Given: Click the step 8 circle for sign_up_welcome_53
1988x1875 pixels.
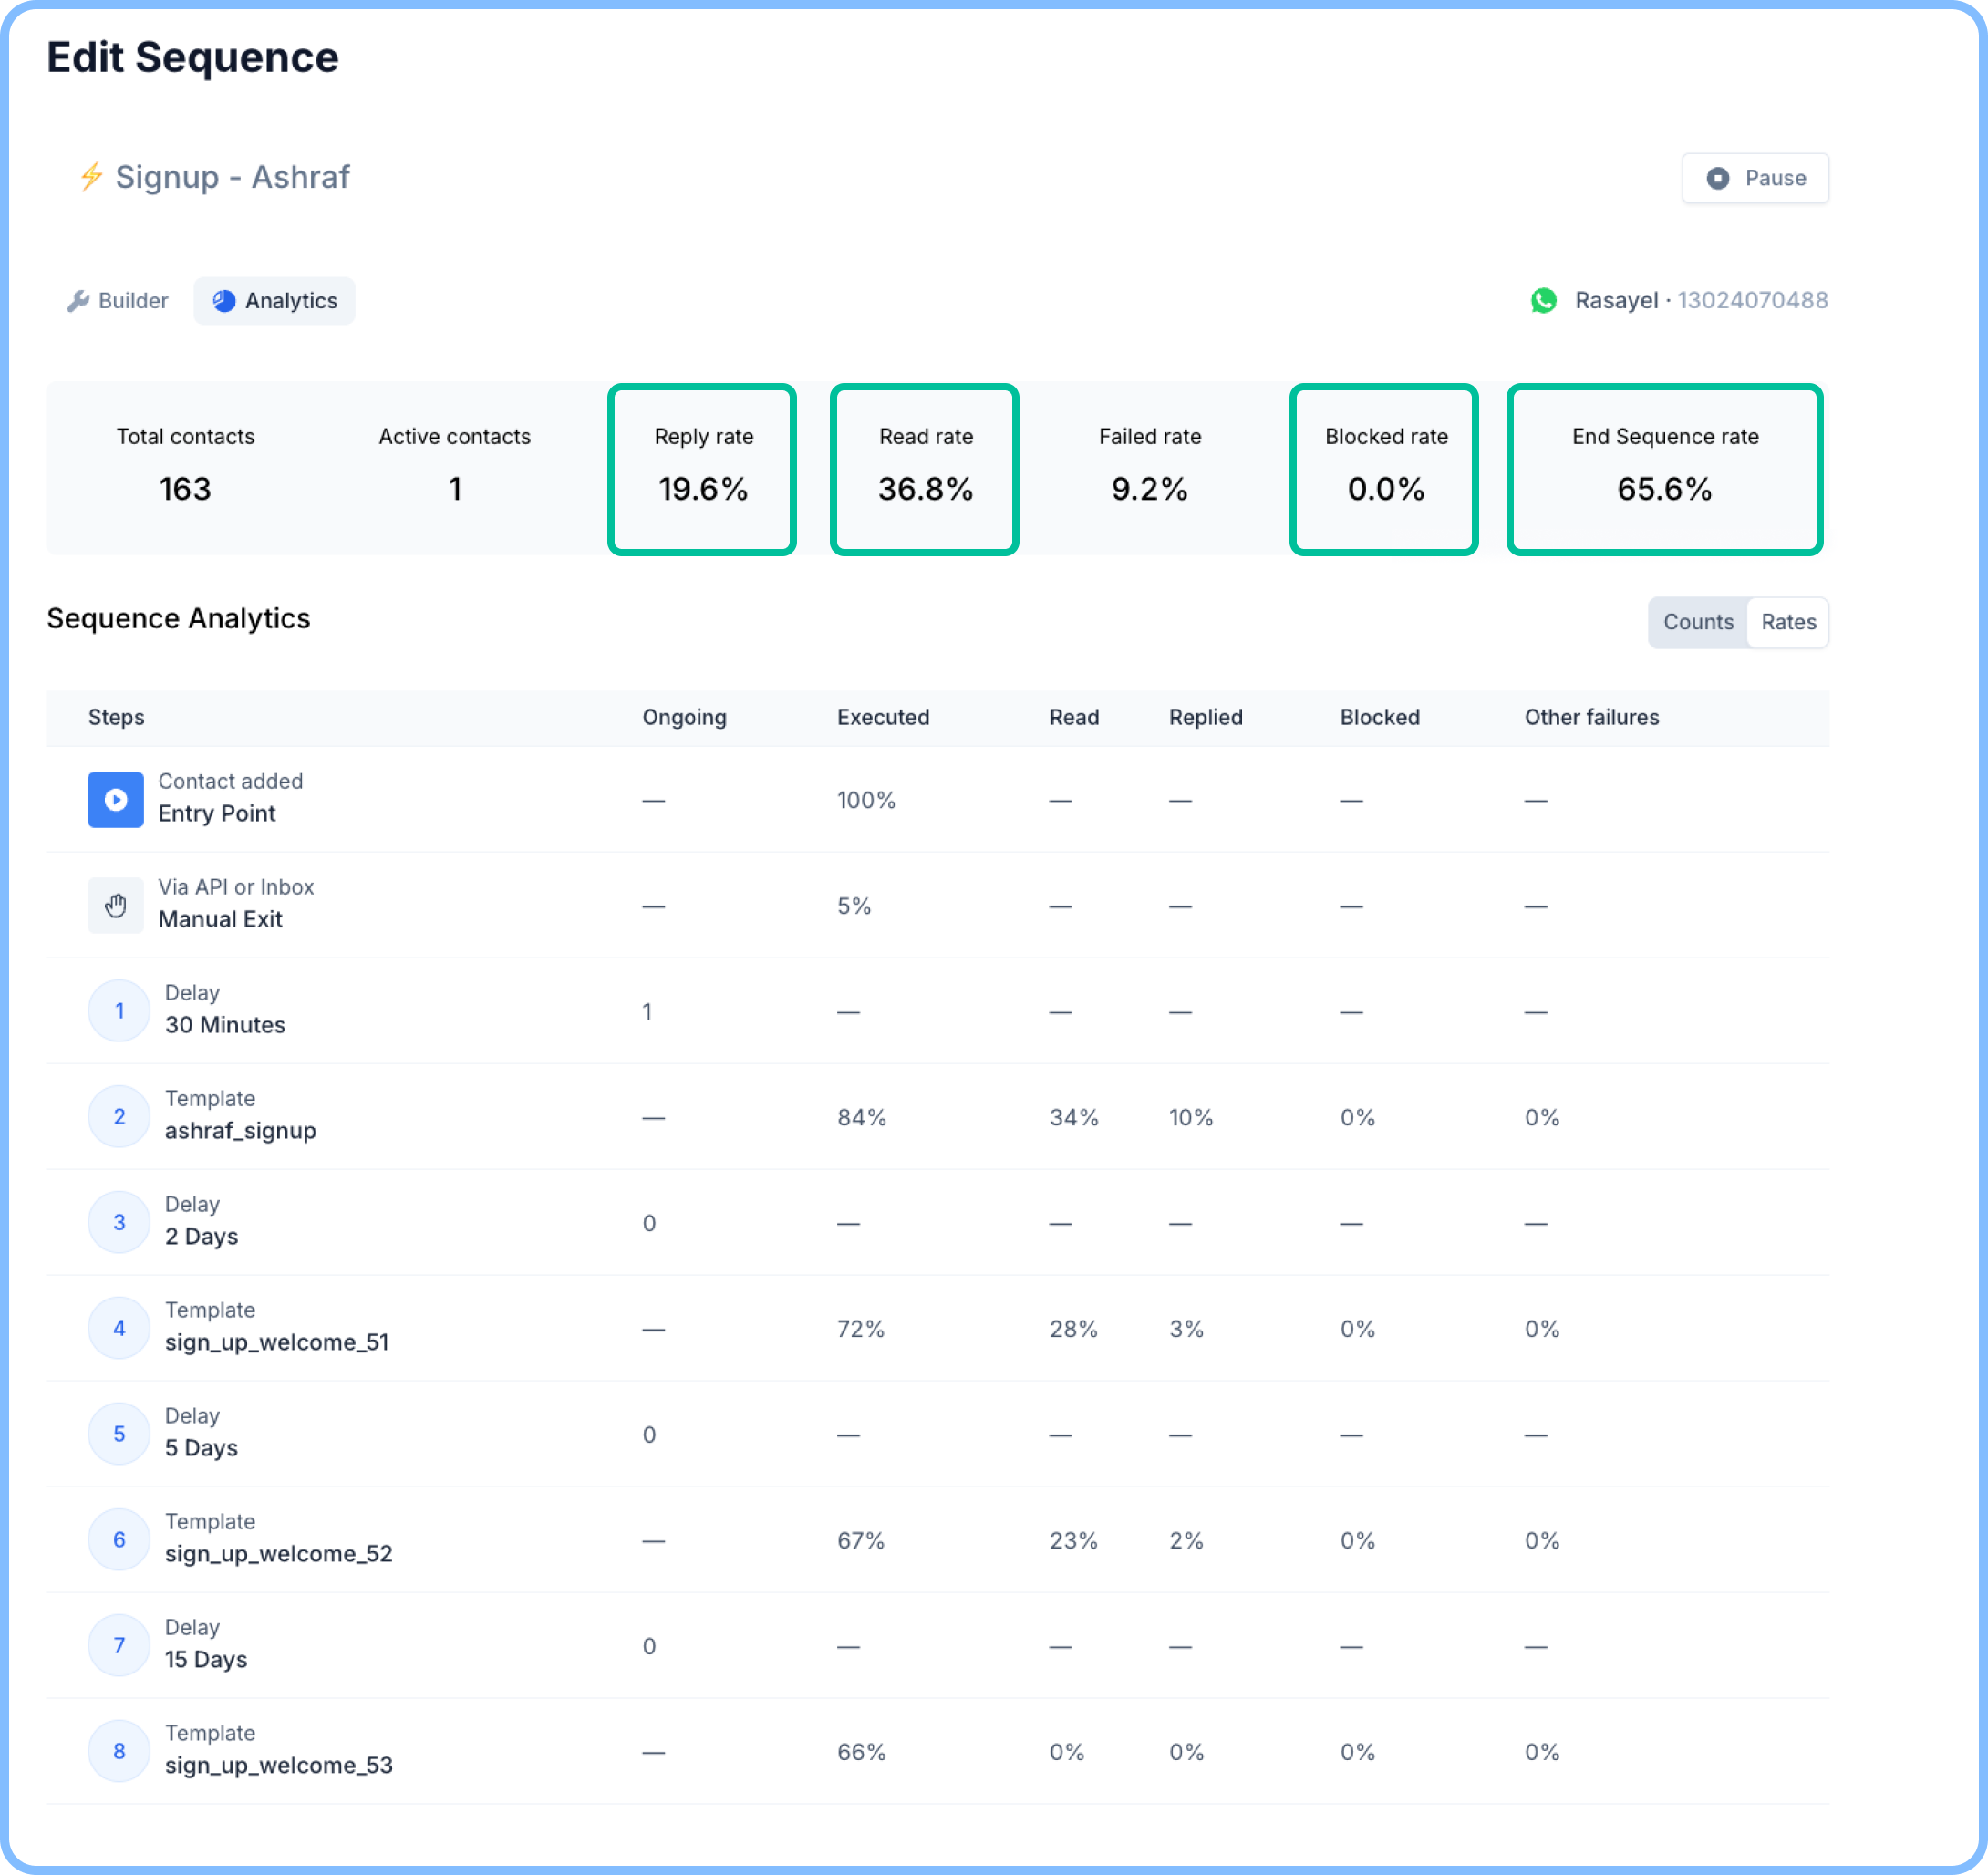Looking at the screenshot, I should point(118,1750).
